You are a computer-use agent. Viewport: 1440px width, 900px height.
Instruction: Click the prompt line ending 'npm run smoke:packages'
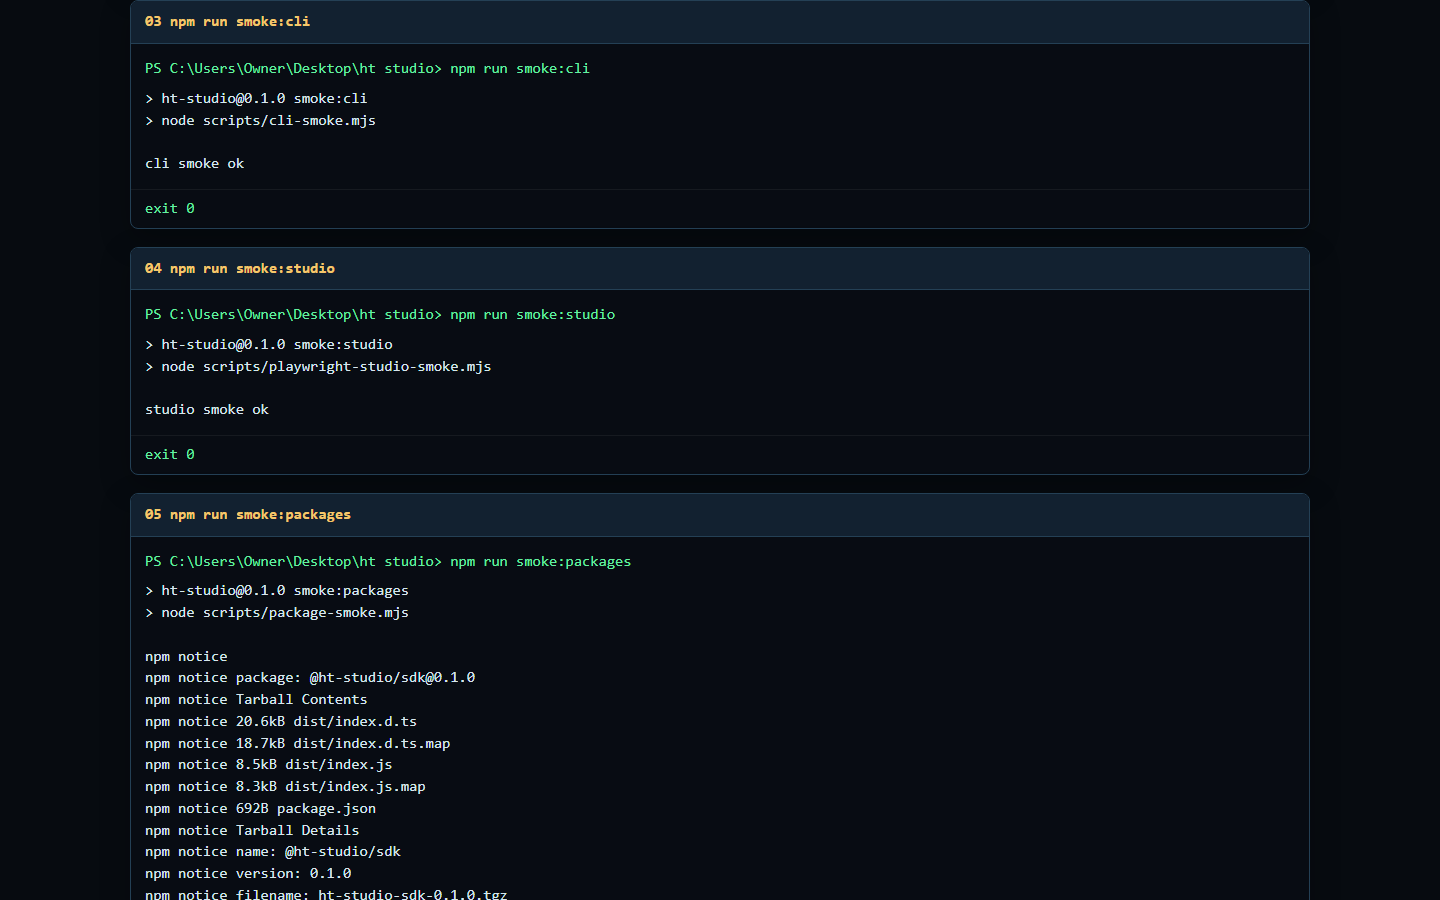tap(388, 561)
